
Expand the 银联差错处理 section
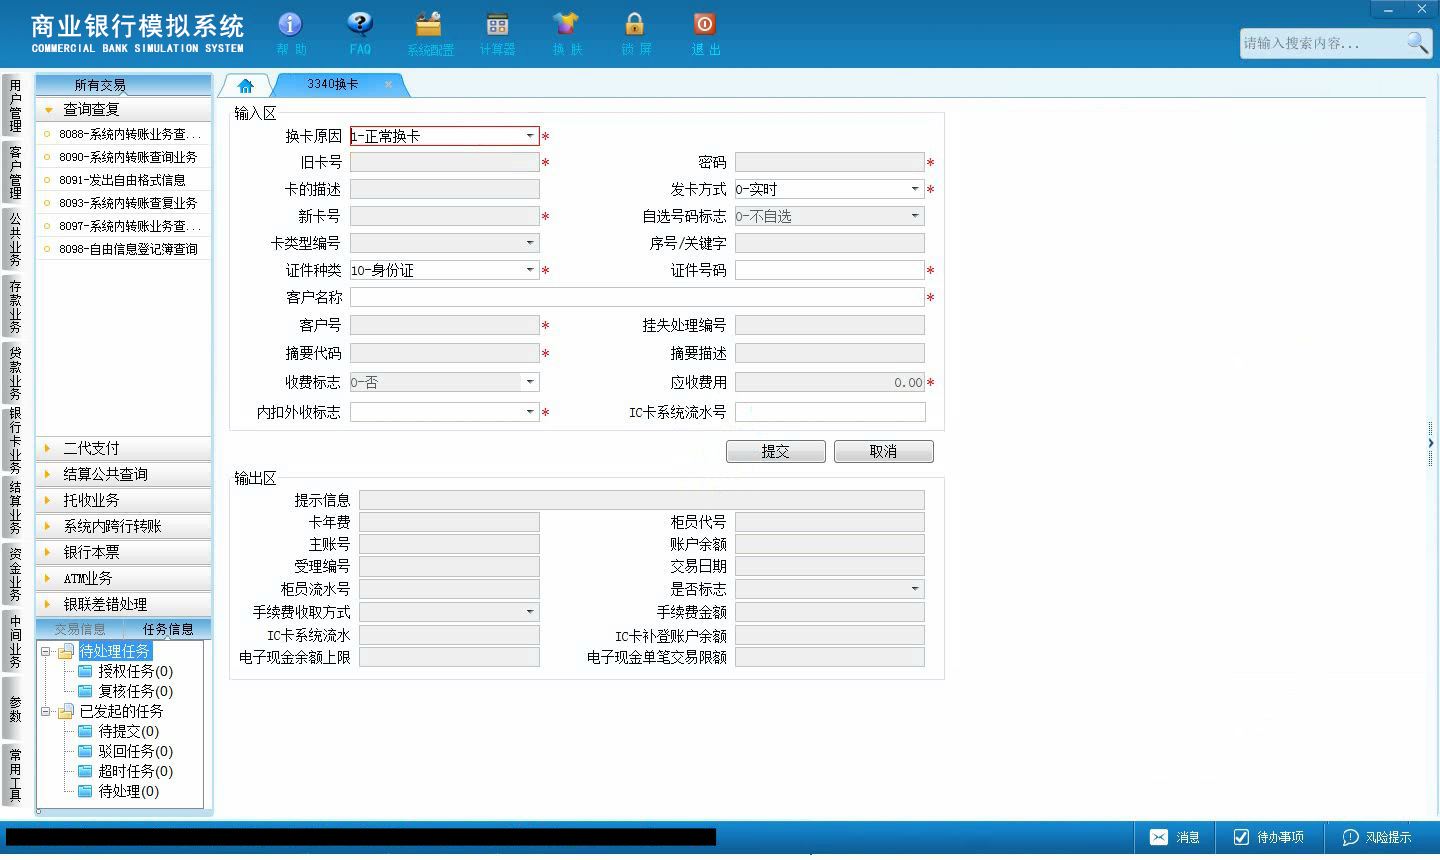(x=124, y=604)
